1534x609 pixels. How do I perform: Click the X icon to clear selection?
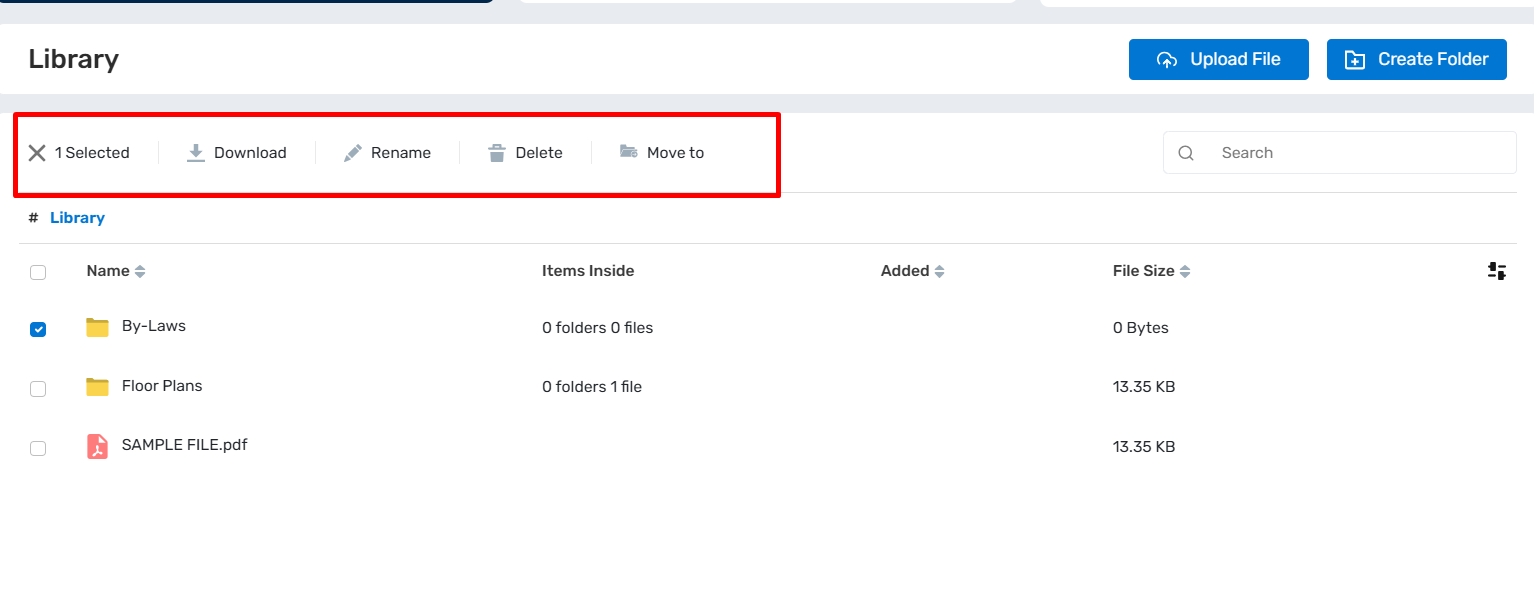(37, 153)
